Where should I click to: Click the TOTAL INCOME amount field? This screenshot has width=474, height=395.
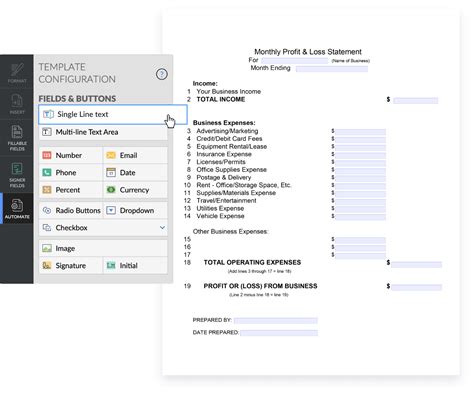click(416, 100)
